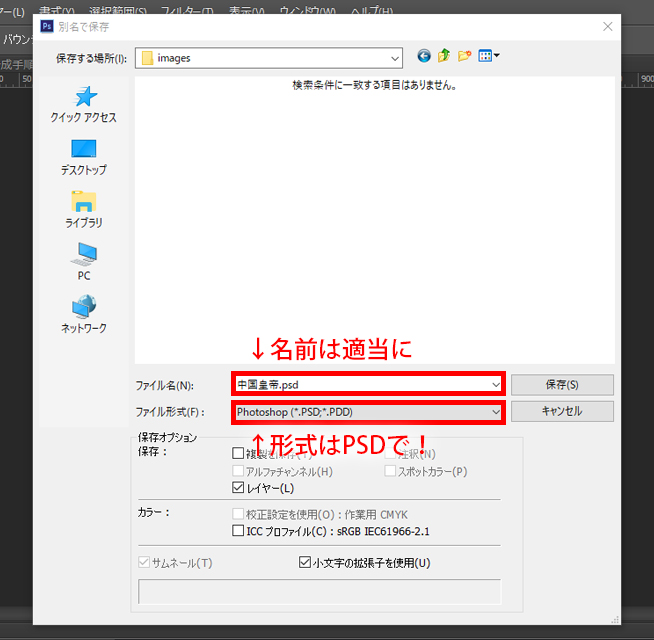Go back to last visited folder
The width and height of the screenshot is (654, 640).
[x=424, y=56]
